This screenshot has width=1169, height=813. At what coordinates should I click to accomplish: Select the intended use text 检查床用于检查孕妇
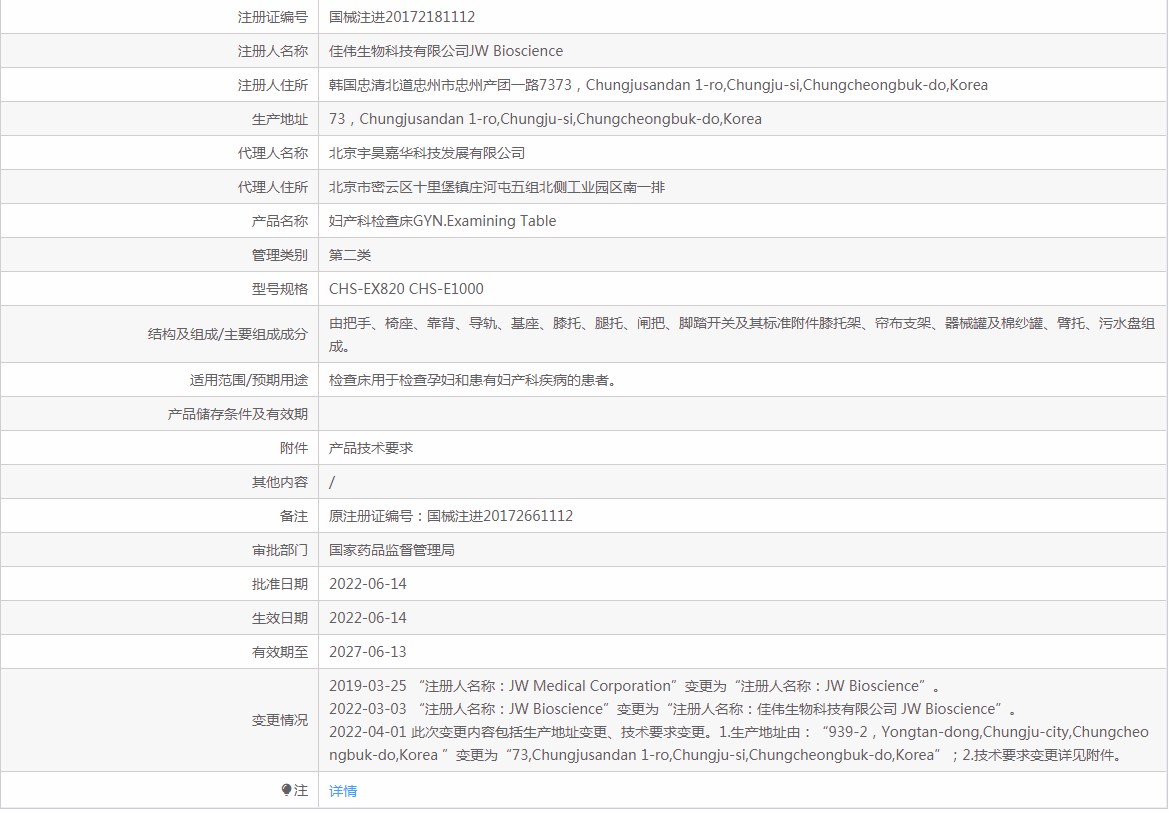pyautogui.click(x=473, y=380)
